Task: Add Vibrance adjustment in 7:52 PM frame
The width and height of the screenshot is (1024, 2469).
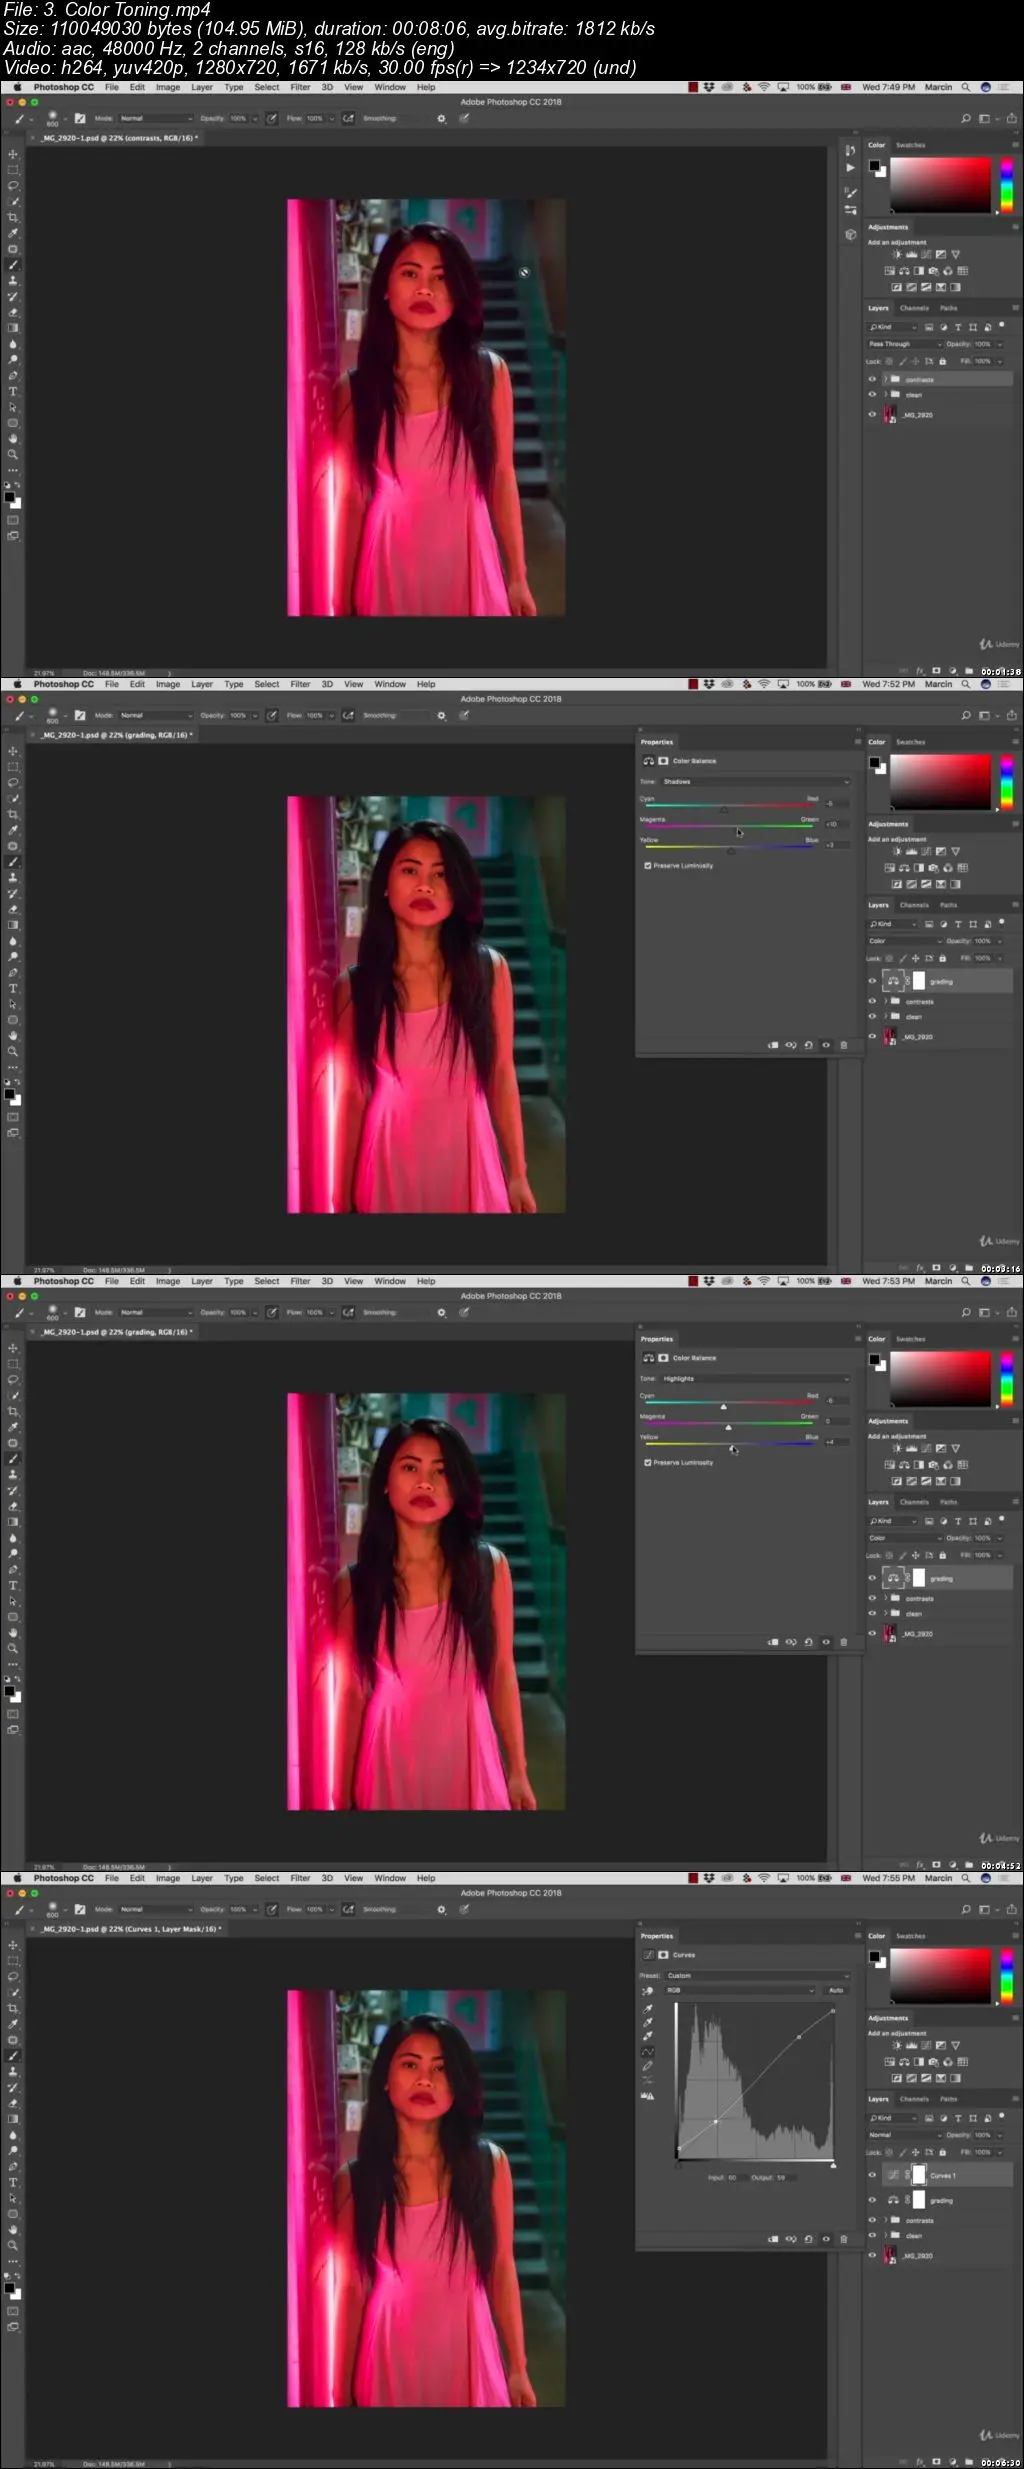Action: click(955, 851)
